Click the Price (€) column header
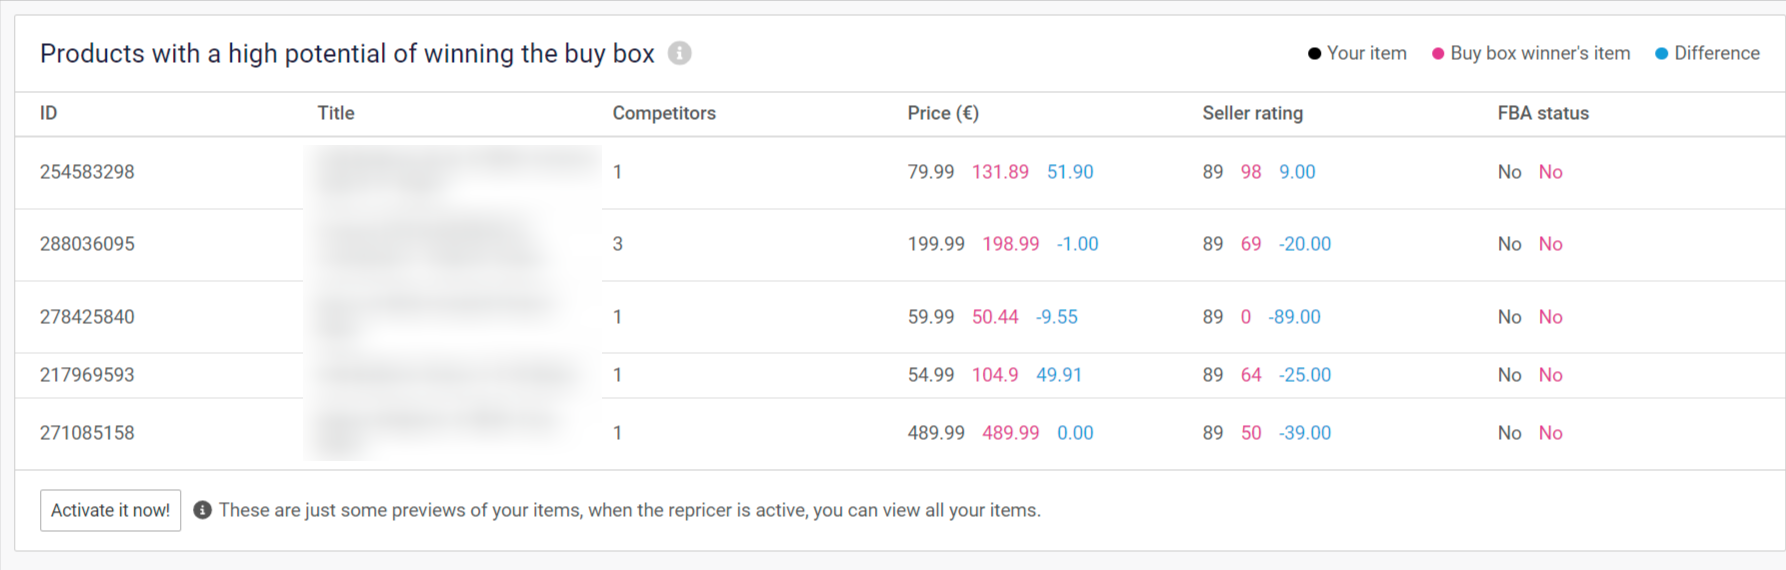The width and height of the screenshot is (1786, 570). (x=942, y=113)
